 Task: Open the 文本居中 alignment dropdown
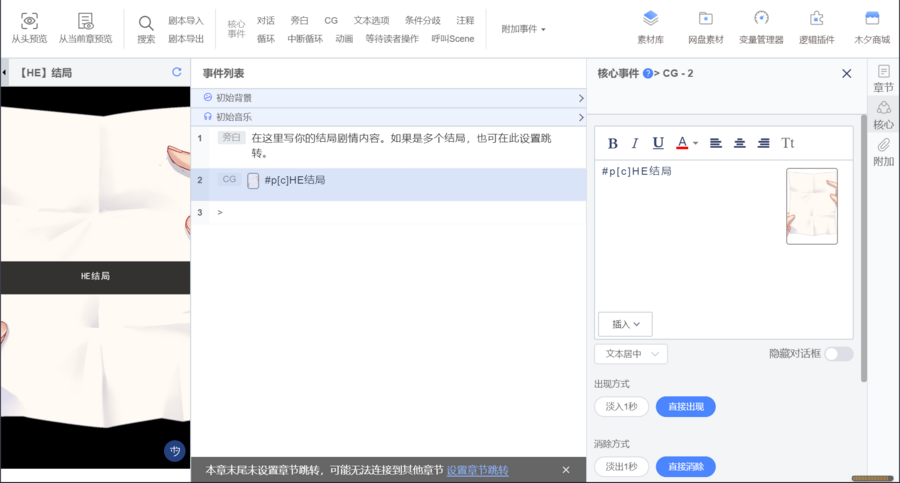point(630,354)
